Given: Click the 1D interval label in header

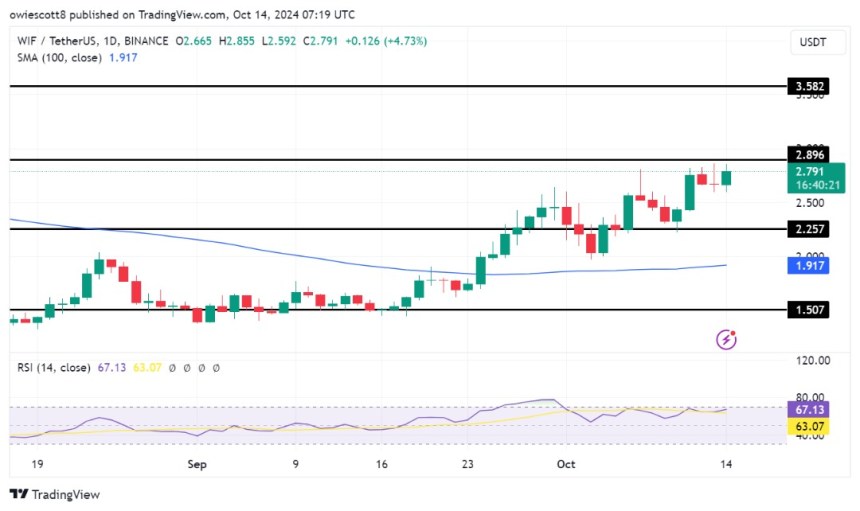Looking at the screenshot, I should [x=109, y=40].
